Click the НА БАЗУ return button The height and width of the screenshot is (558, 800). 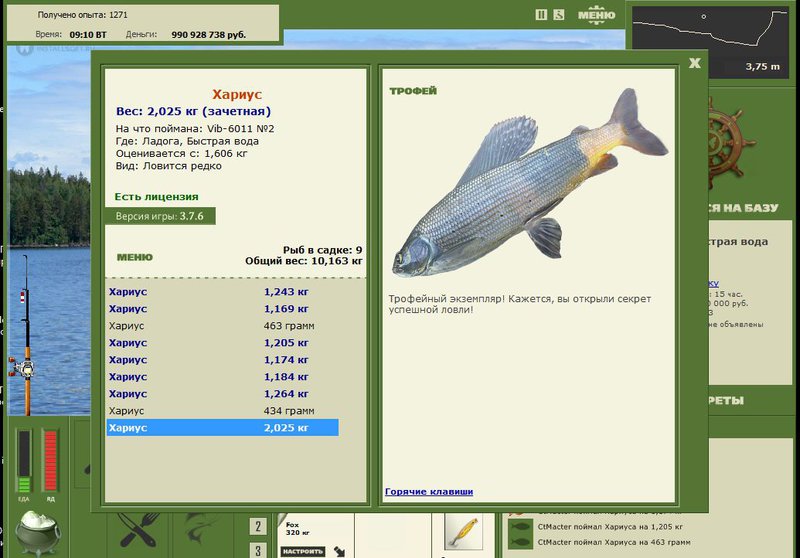(x=743, y=208)
